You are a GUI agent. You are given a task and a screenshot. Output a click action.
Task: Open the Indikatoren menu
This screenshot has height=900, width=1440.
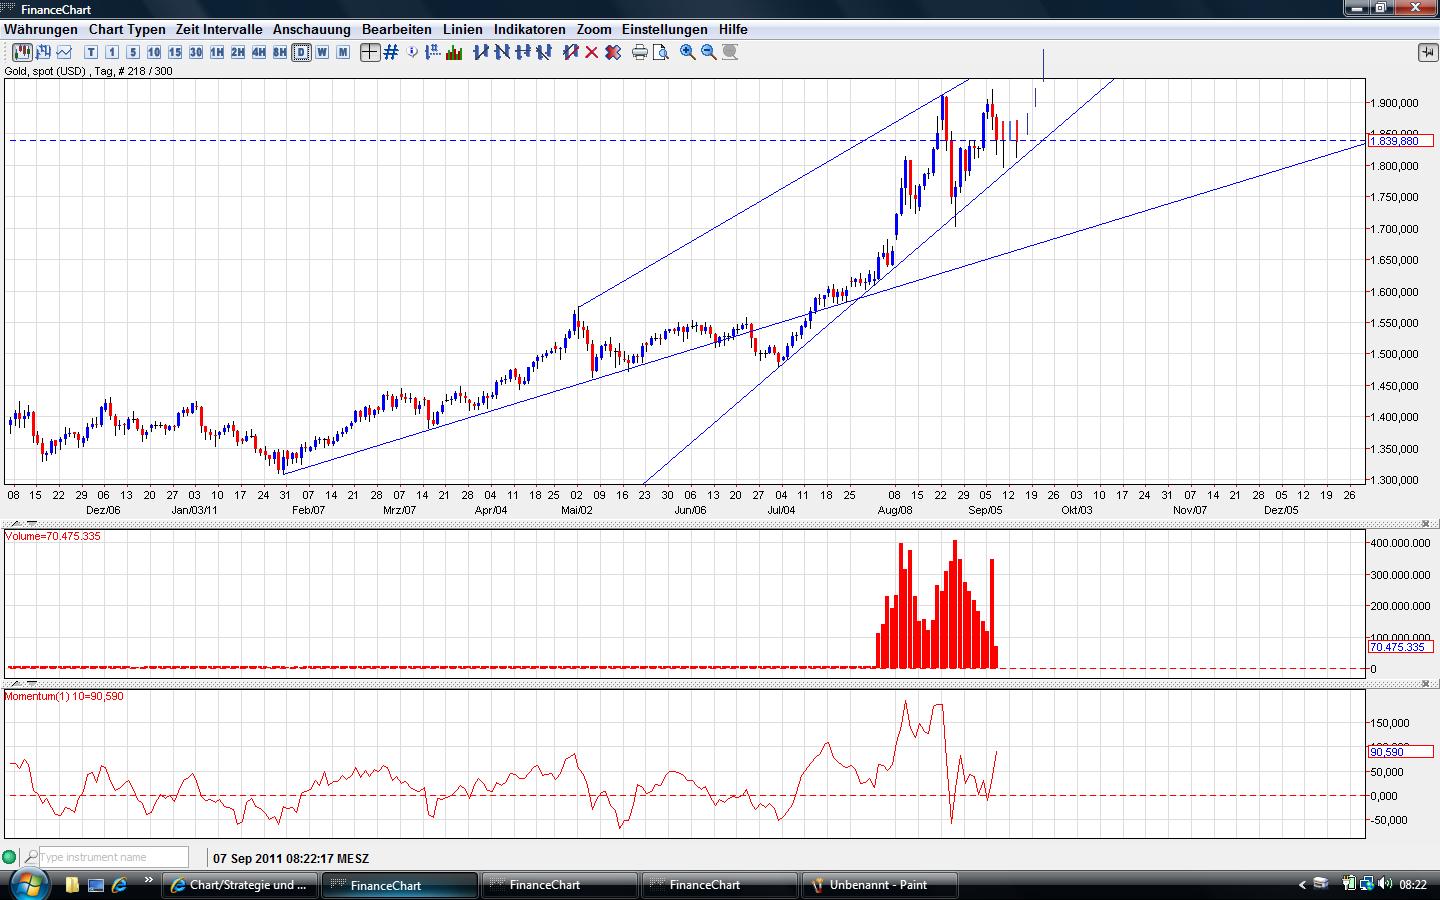click(x=530, y=29)
